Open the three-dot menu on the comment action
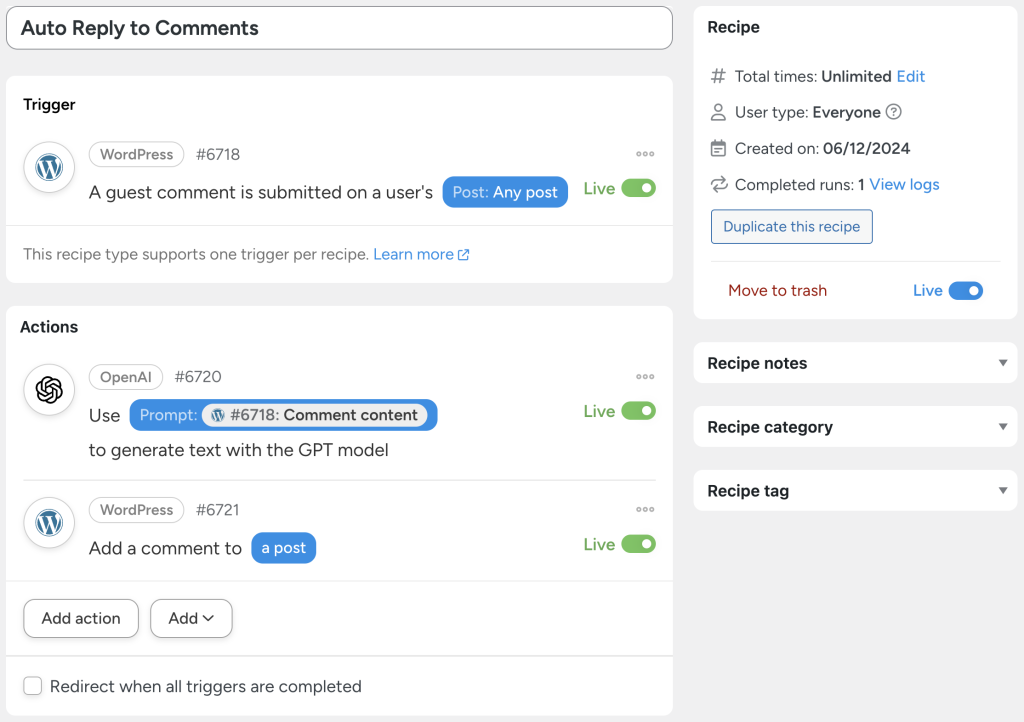Image resolution: width=1024 pixels, height=722 pixels. click(x=645, y=509)
